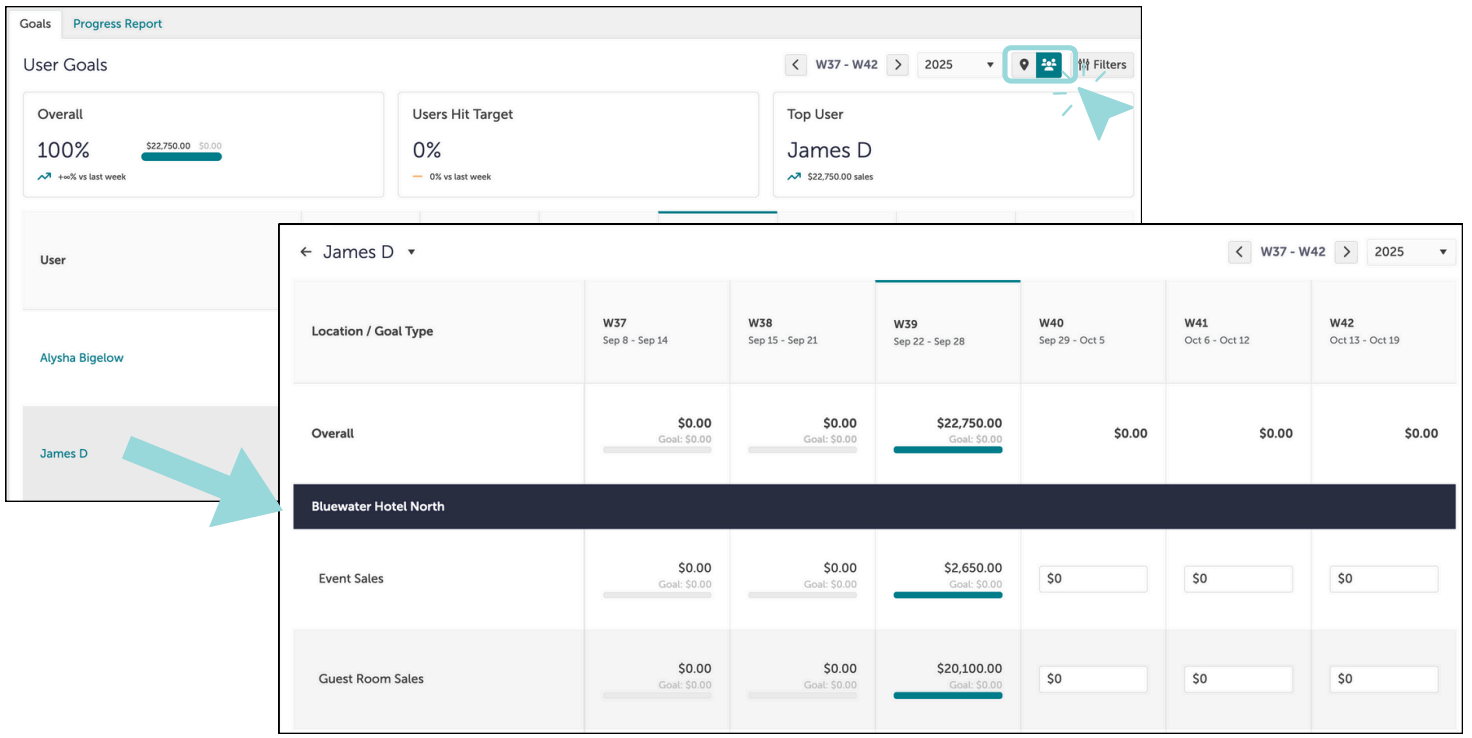Select the Goals tab
Image resolution: width=1472 pixels, height=738 pixels.
pyautogui.click(x=35, y=23)
